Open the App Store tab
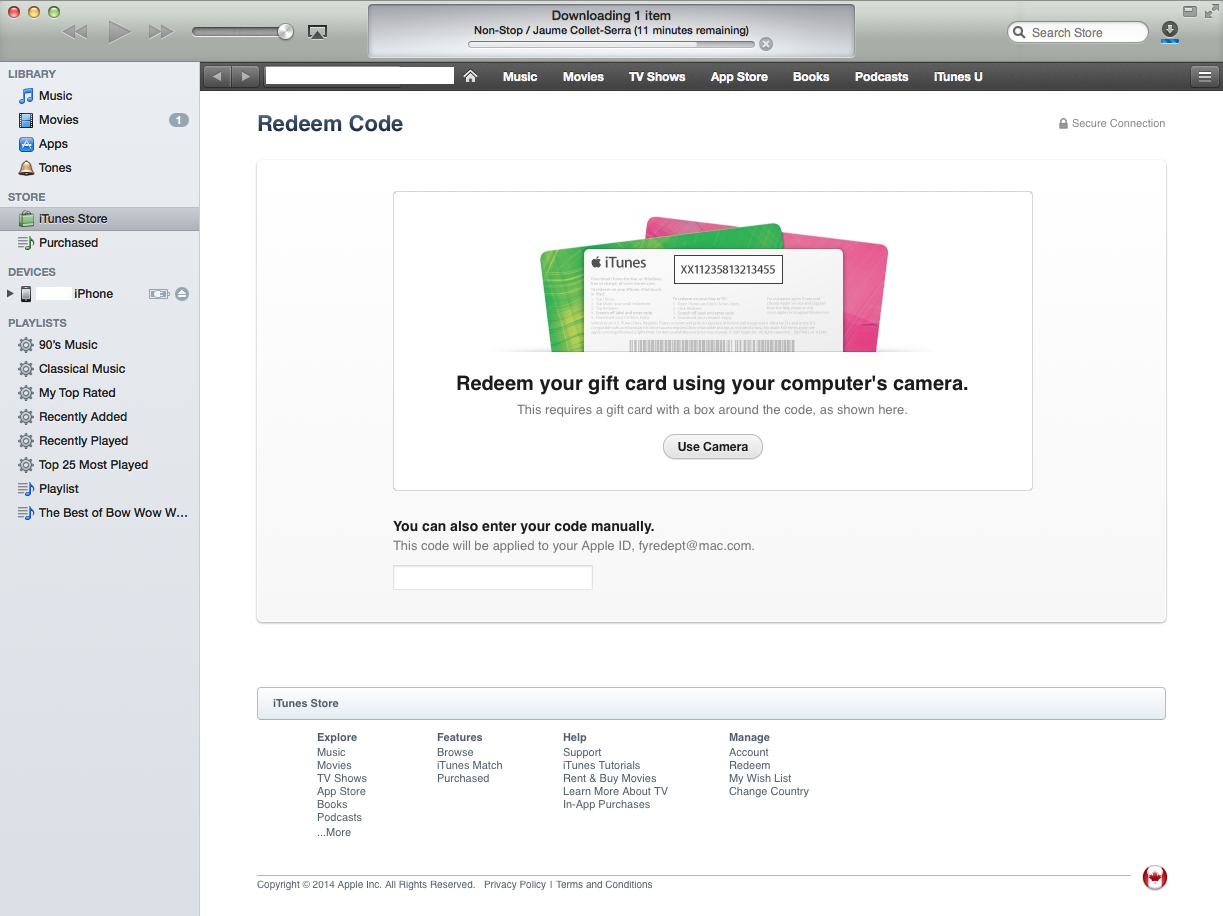The height and width of the screenshot is (916, 1223). (739, 76)
